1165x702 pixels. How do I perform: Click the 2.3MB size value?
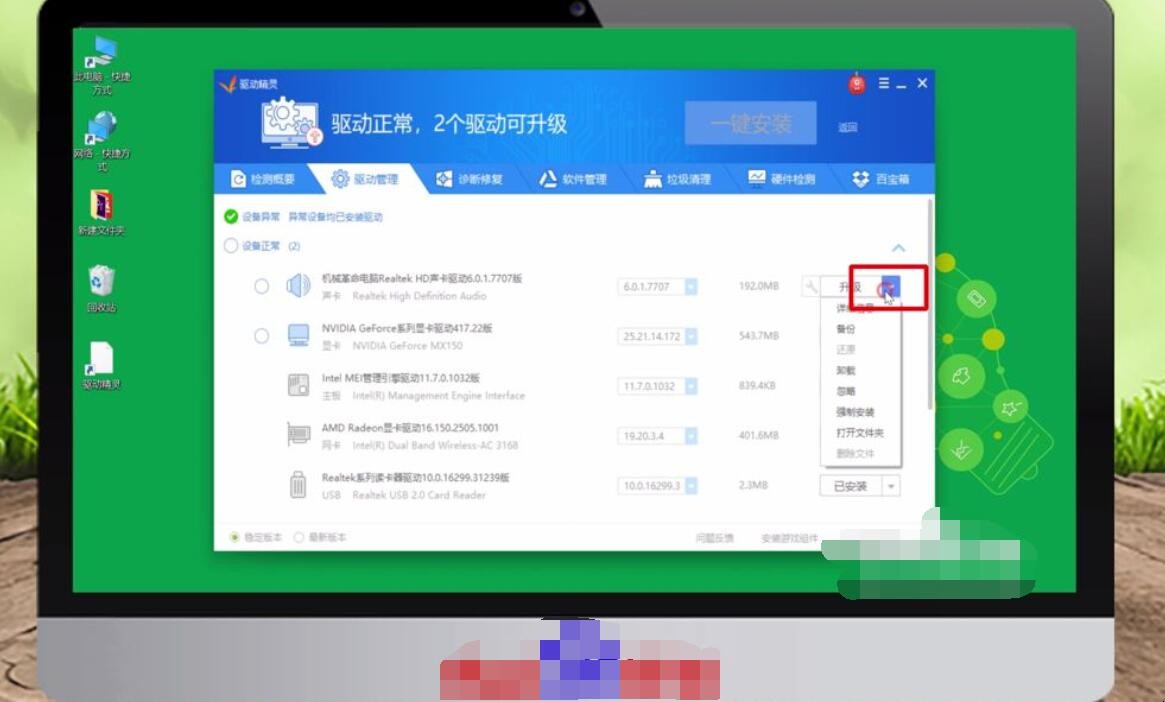point(753,485)
